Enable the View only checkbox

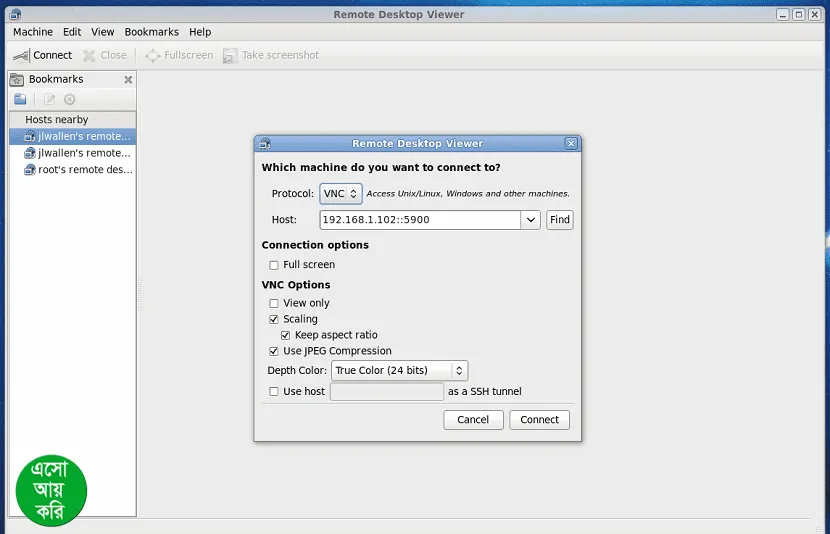coord(274,303)
